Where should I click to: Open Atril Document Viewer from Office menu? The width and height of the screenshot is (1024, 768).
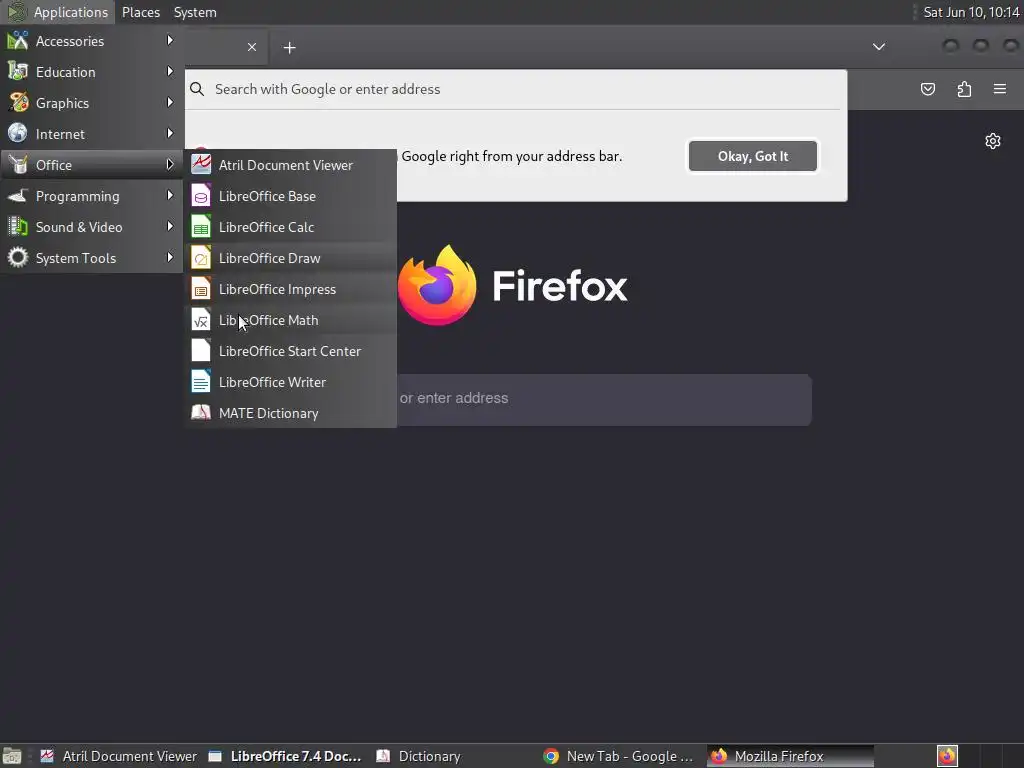291,165
